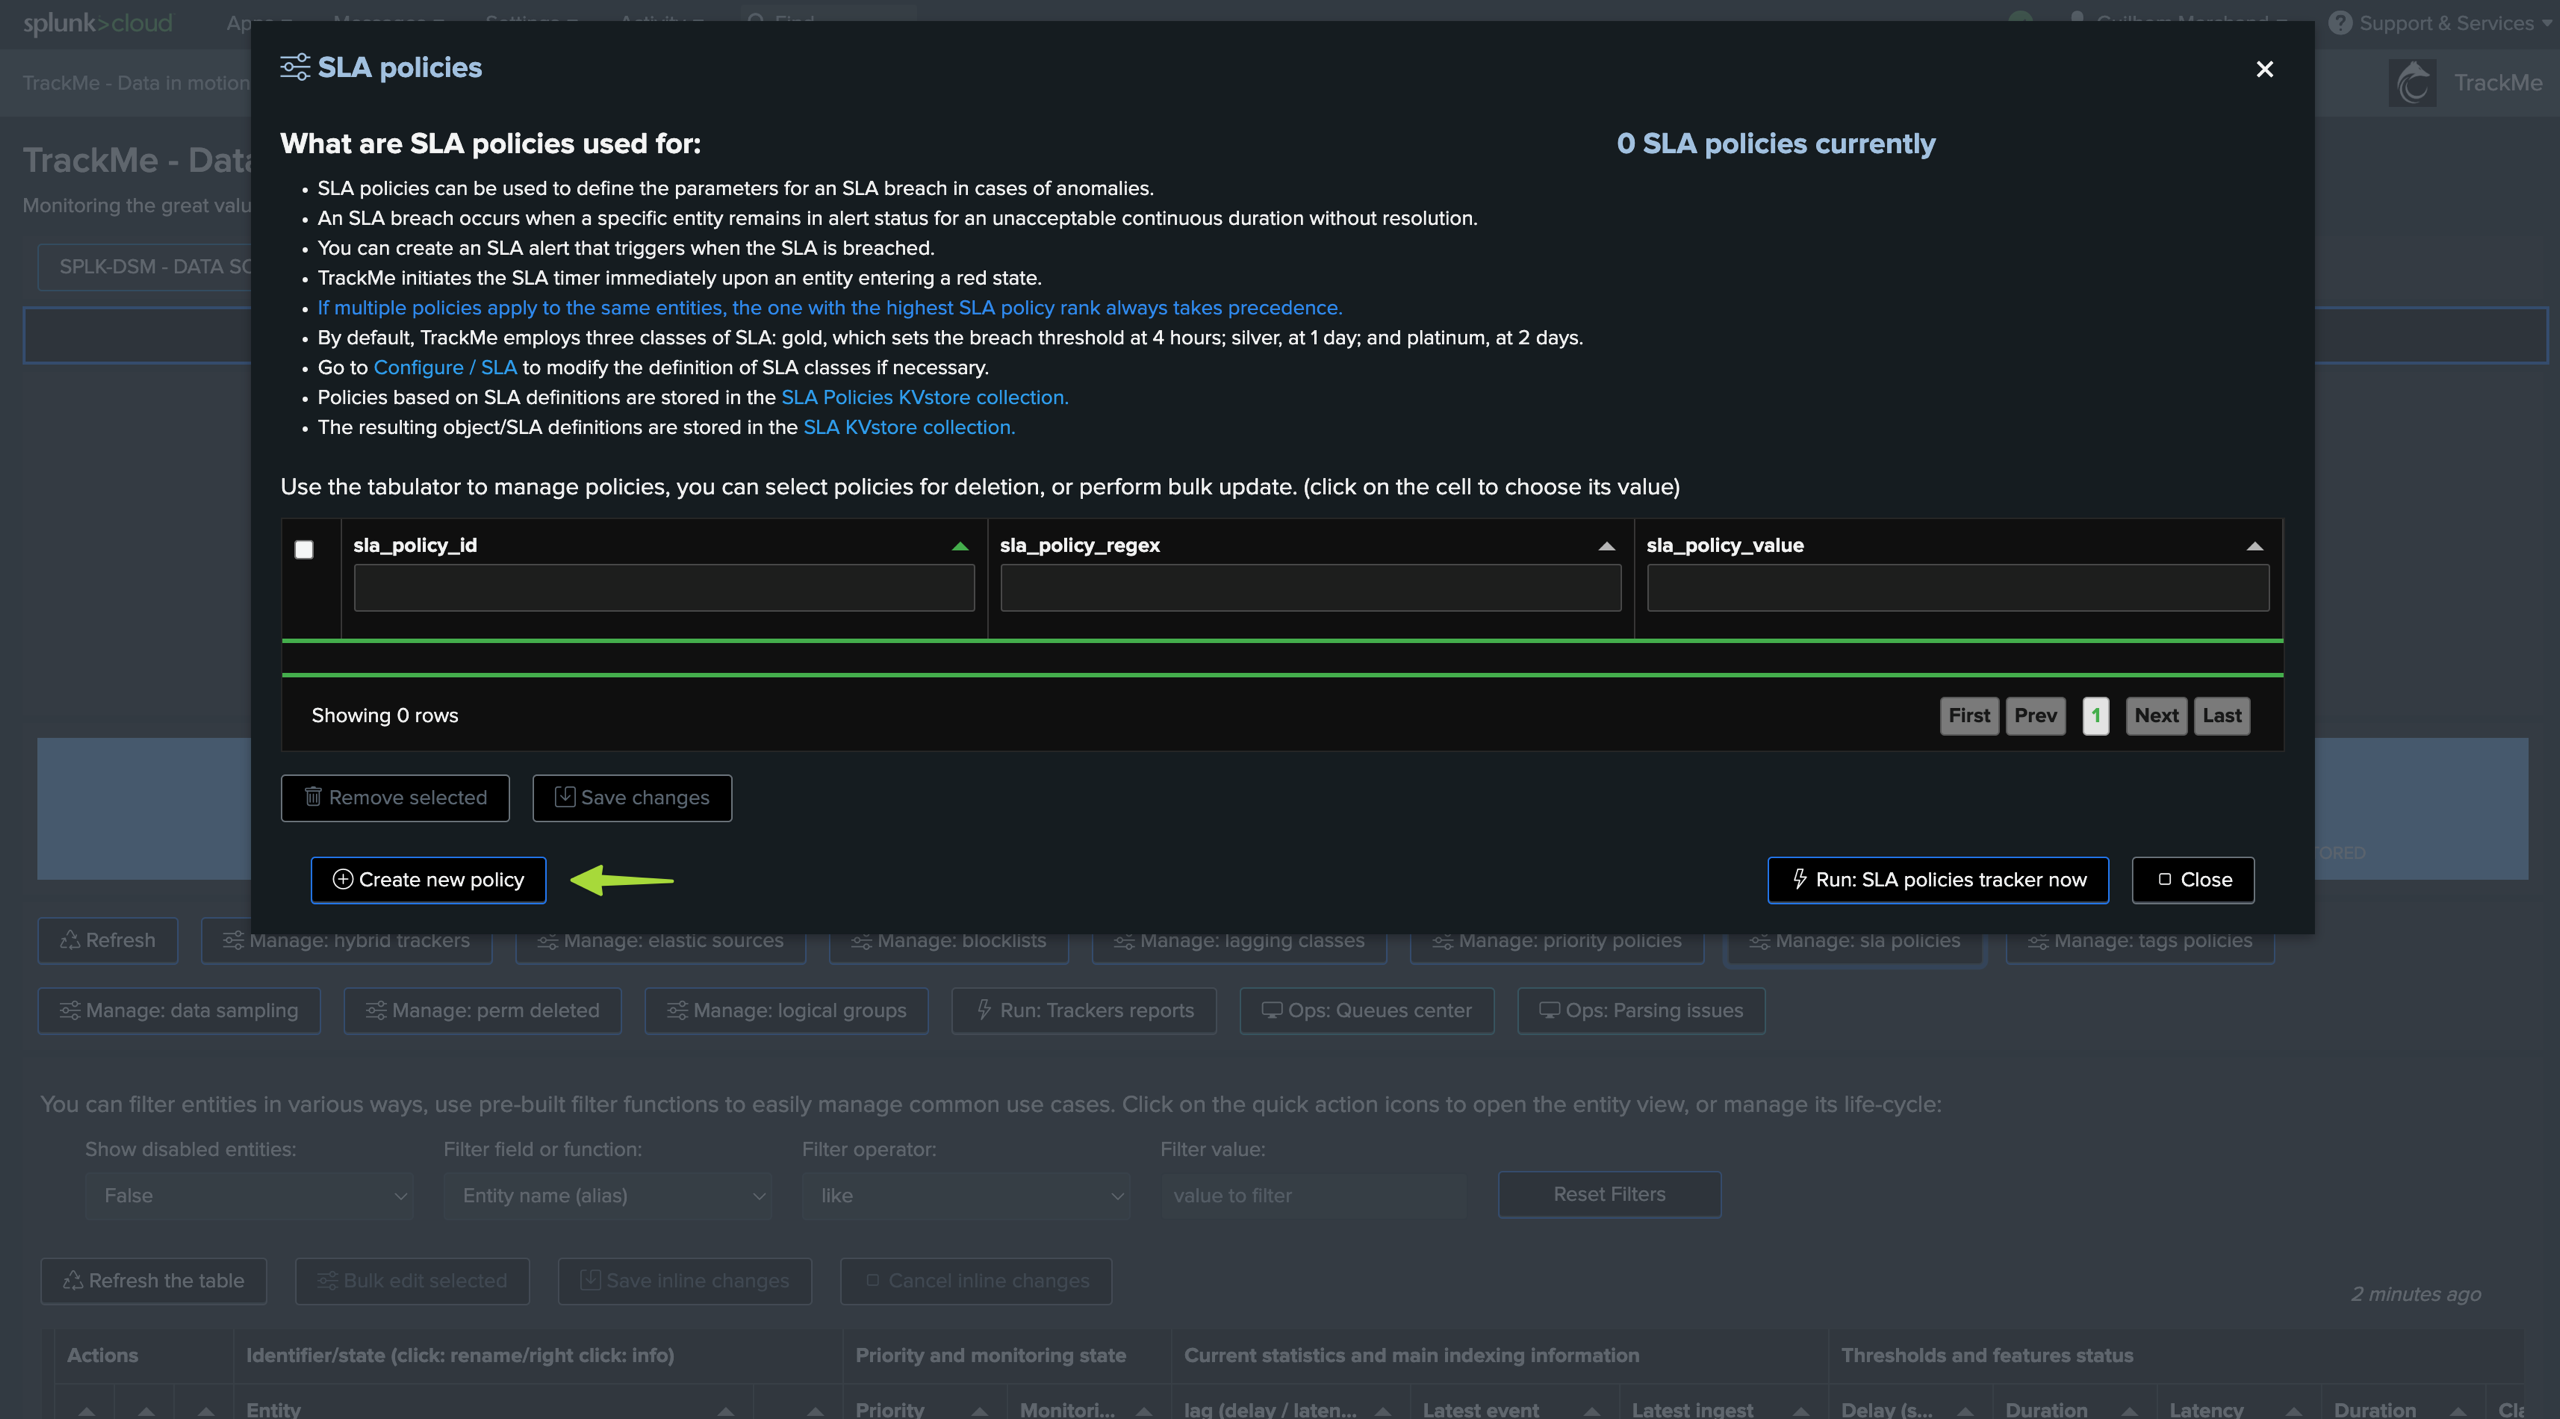
Task: Click the sla_policy_value filter field
Action: pyautogui.click(x=1957, y=588)
